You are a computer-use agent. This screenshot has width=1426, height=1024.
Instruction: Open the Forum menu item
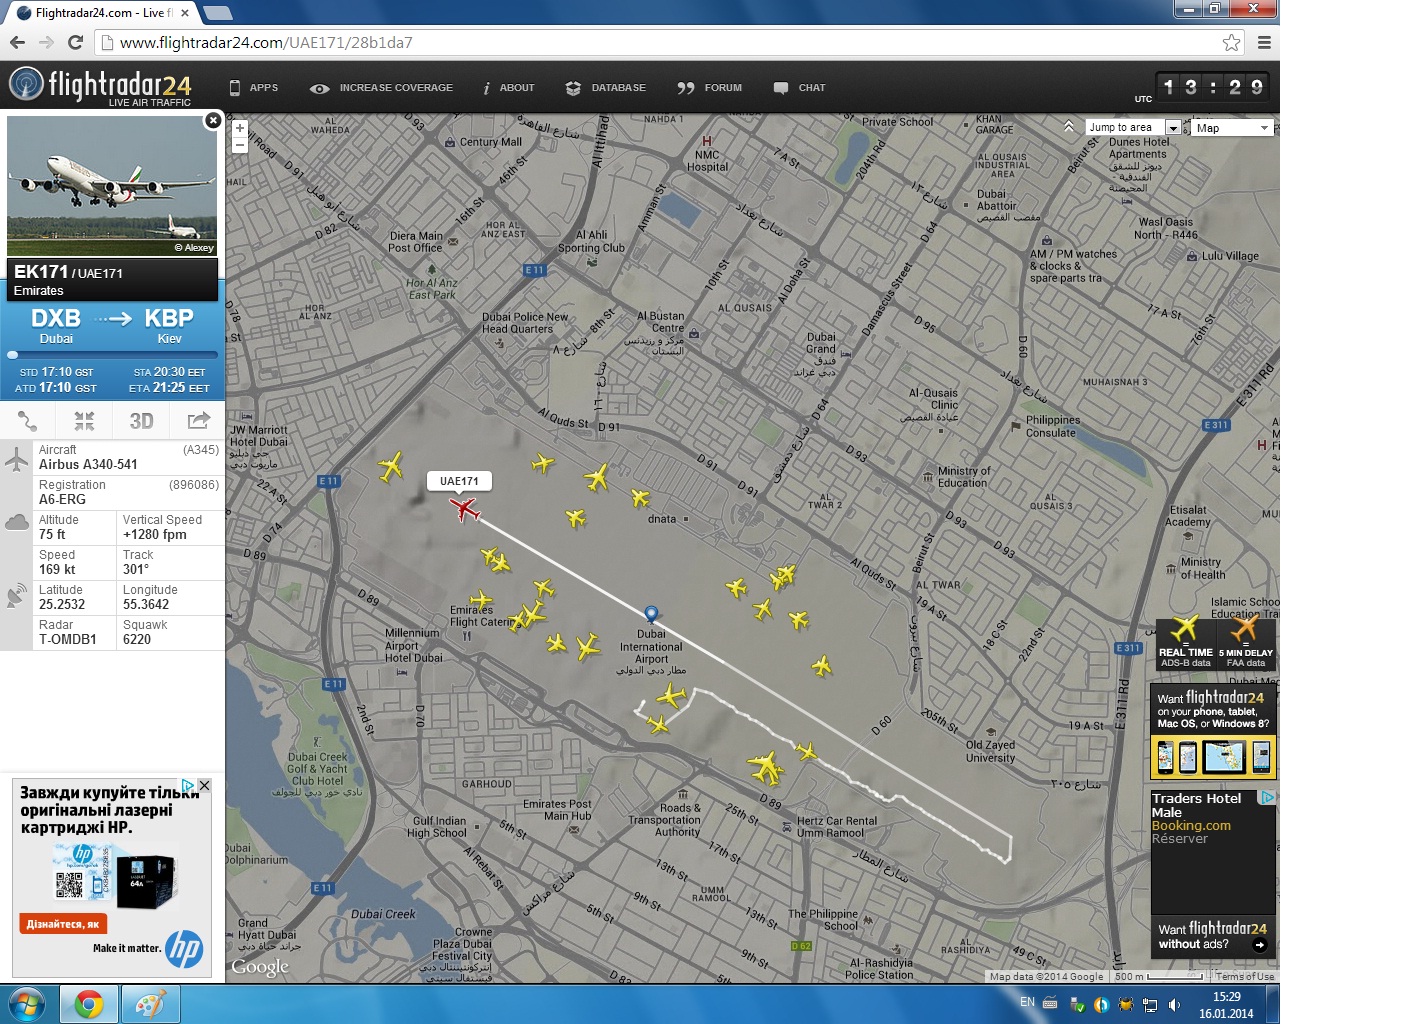click(x=709, y=88)
